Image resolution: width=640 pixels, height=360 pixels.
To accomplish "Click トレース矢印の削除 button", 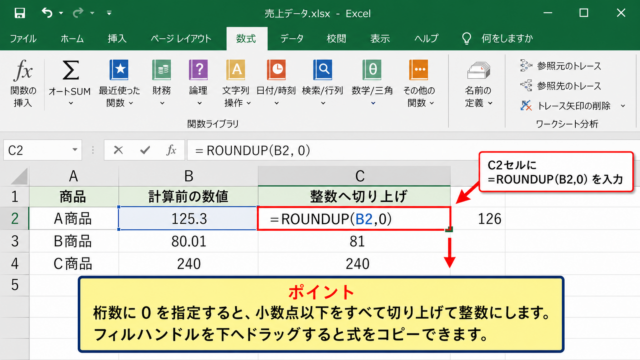I will tap(566, 106).
